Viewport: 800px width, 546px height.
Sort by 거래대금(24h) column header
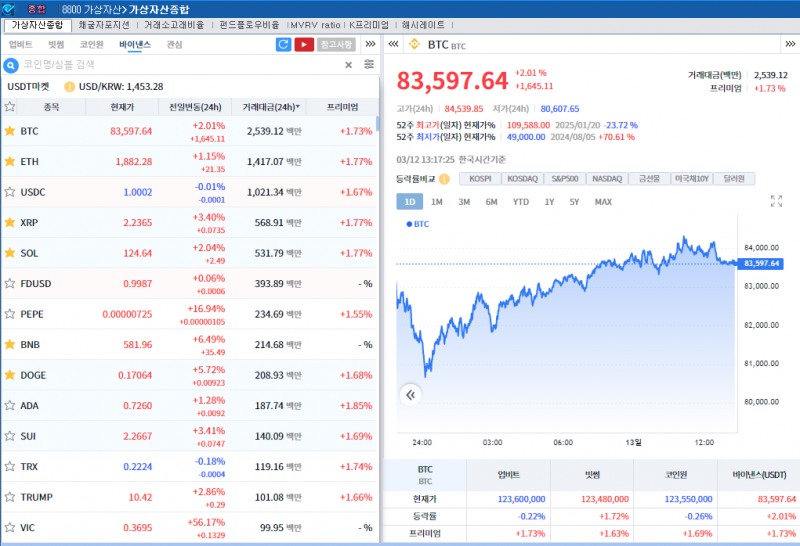270,107
